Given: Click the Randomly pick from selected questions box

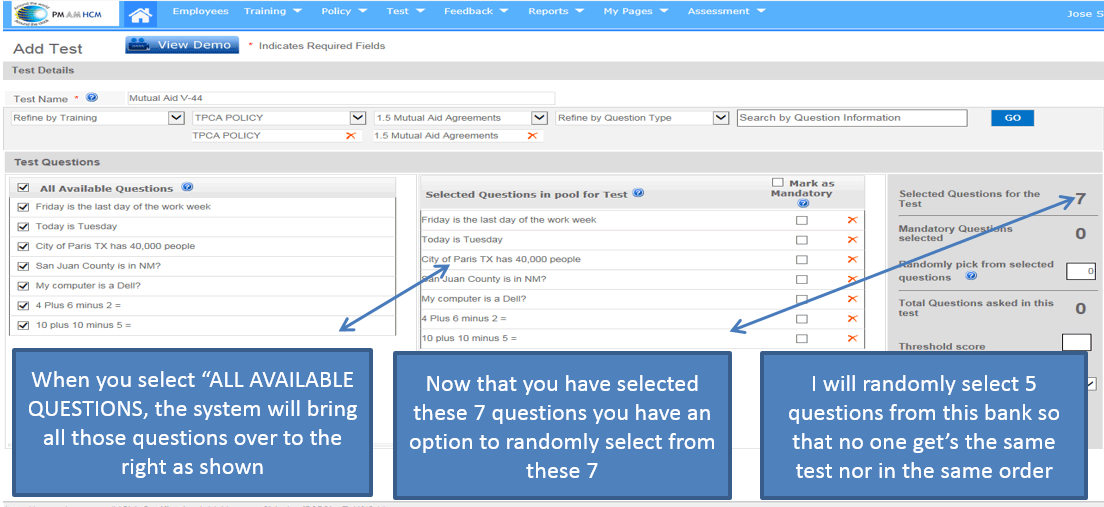Looking at the screenshot, I should coord(1081,271).
